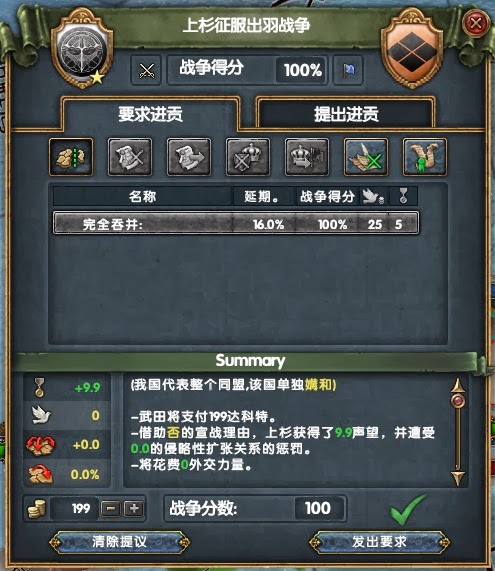Click the summary scrollbar down arrow
The image size is (495, 571).
coord(457,478)
